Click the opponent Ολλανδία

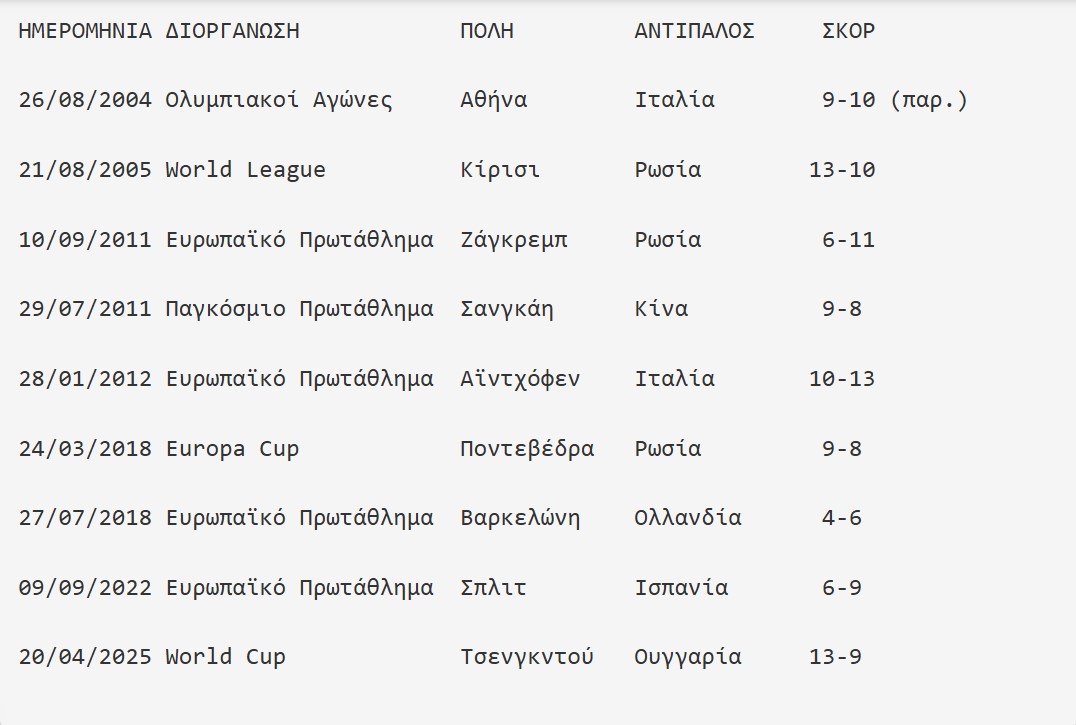click(688, 517)
